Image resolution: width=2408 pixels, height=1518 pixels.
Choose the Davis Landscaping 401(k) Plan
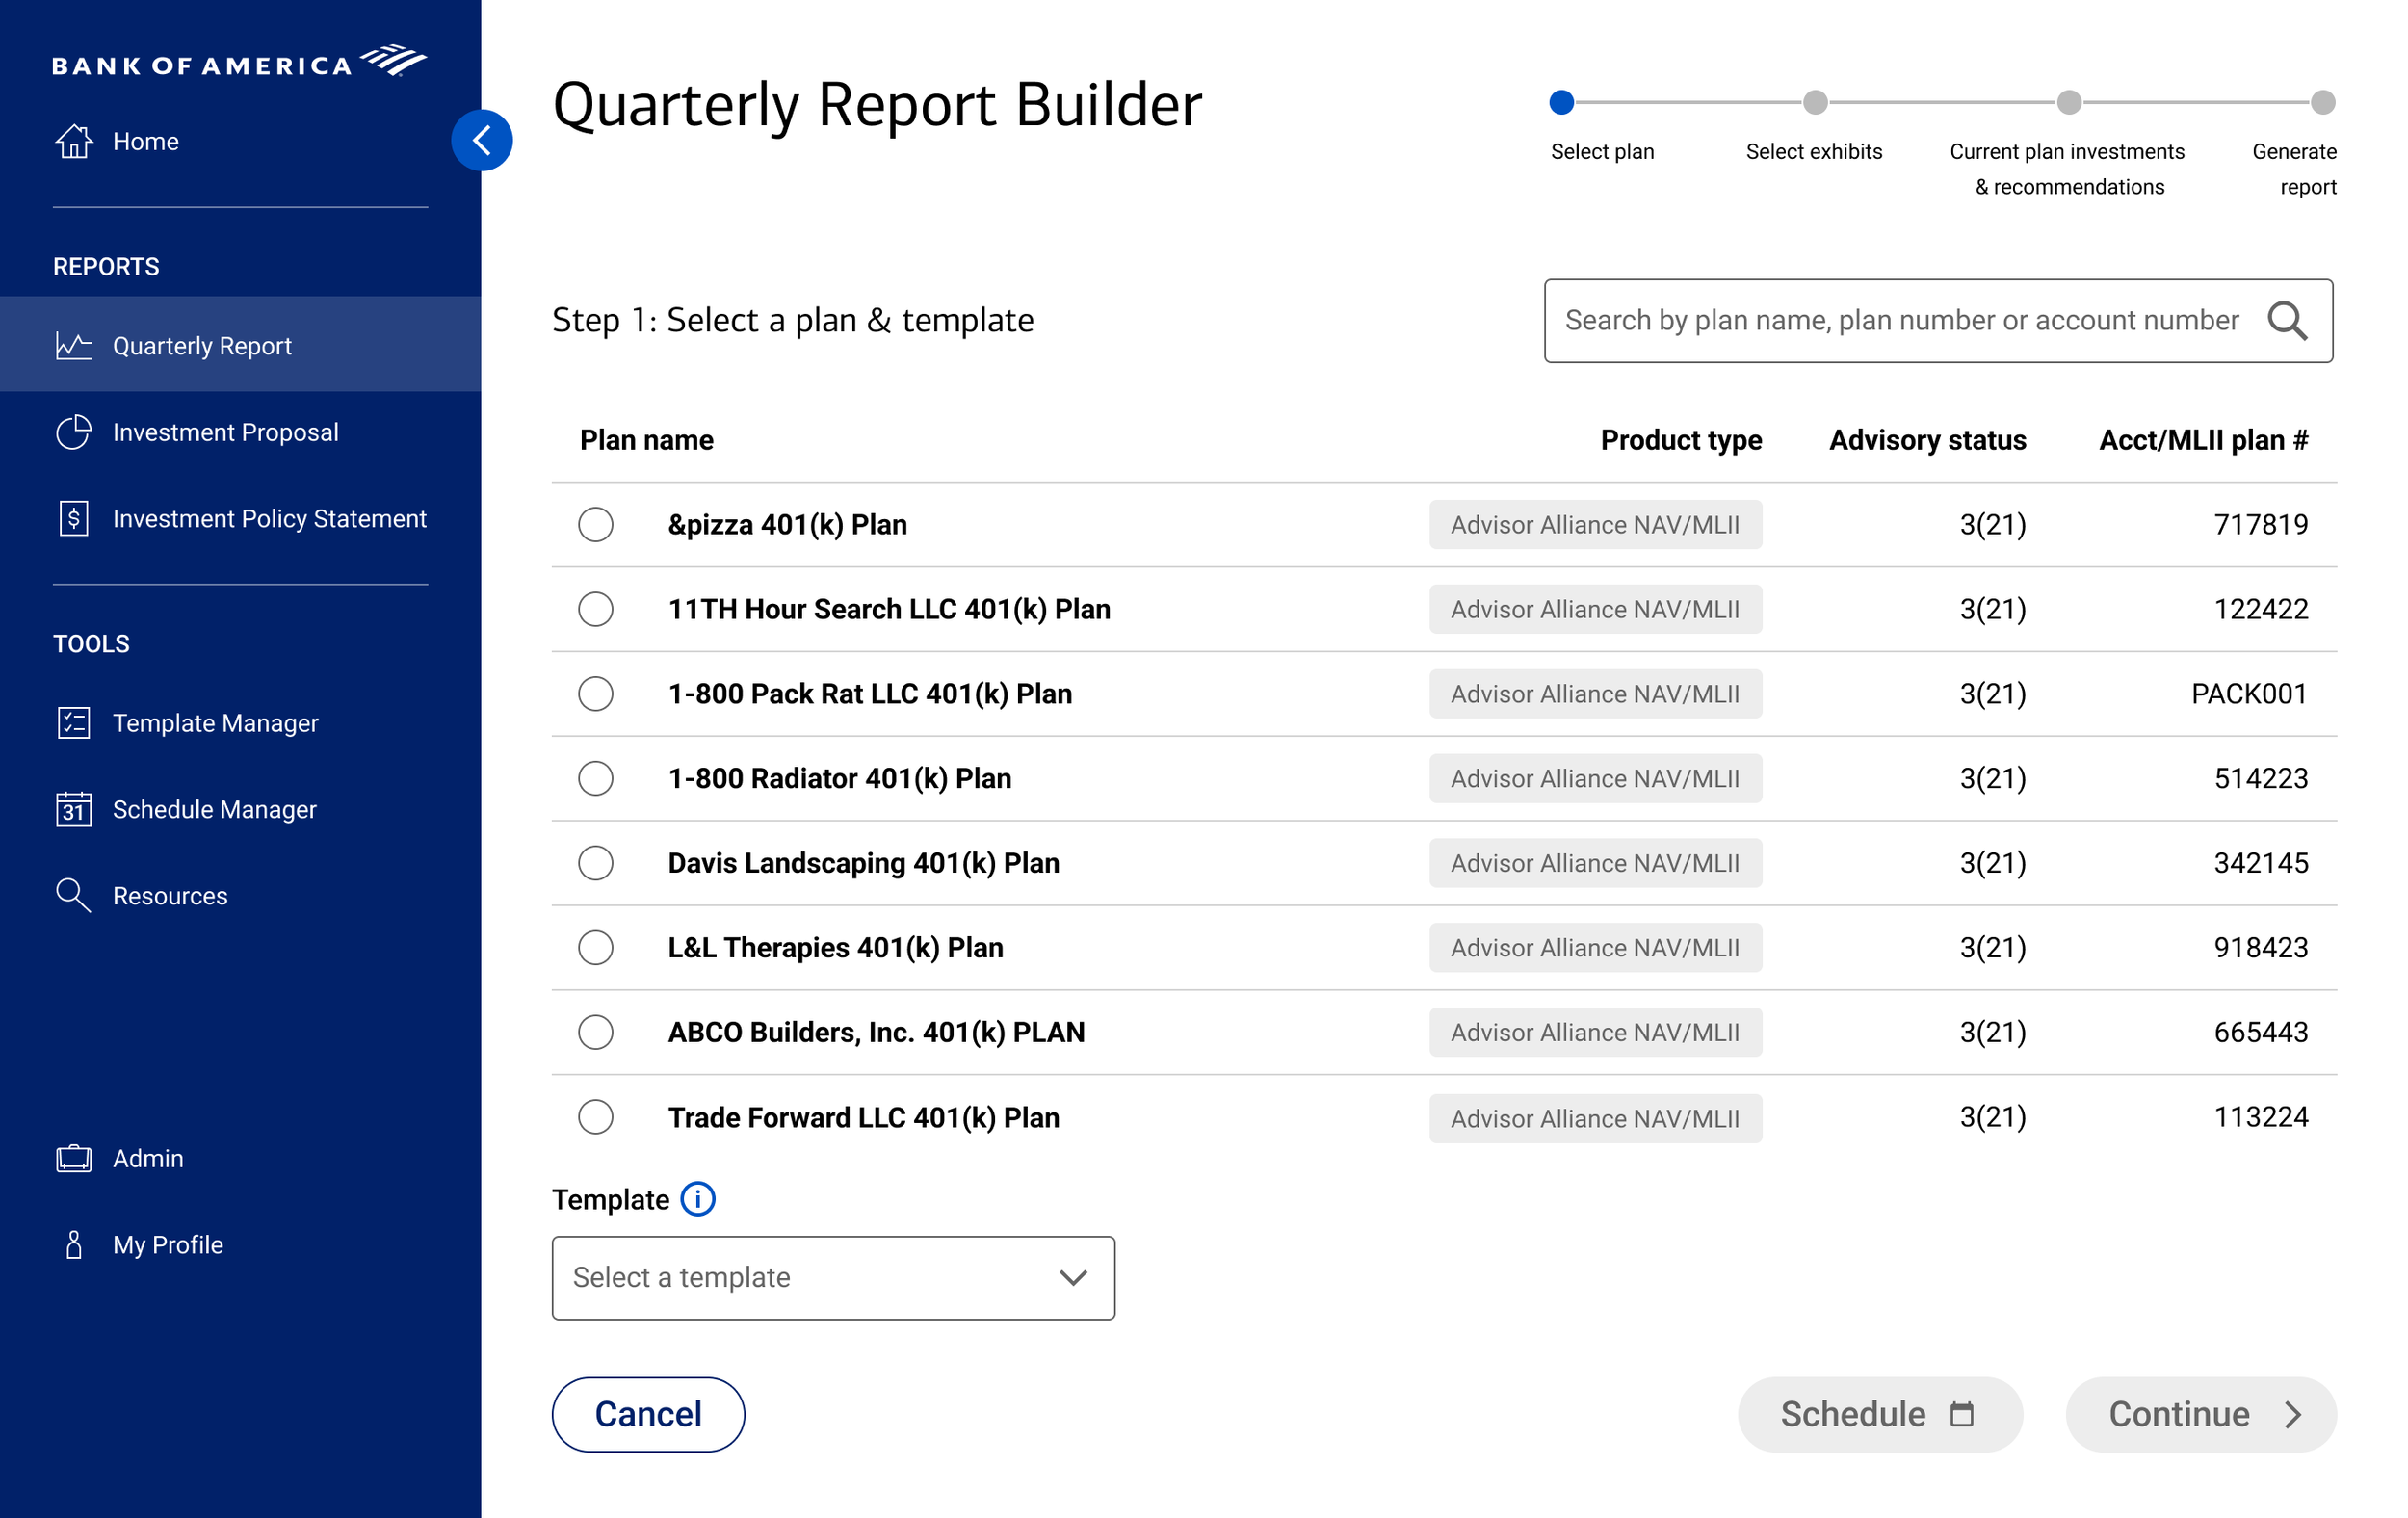595,863
